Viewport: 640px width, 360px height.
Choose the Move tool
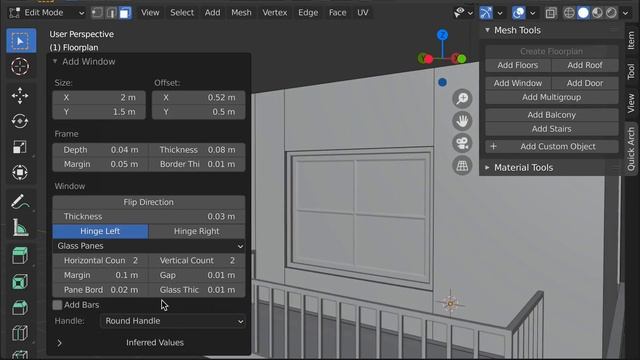20,96
